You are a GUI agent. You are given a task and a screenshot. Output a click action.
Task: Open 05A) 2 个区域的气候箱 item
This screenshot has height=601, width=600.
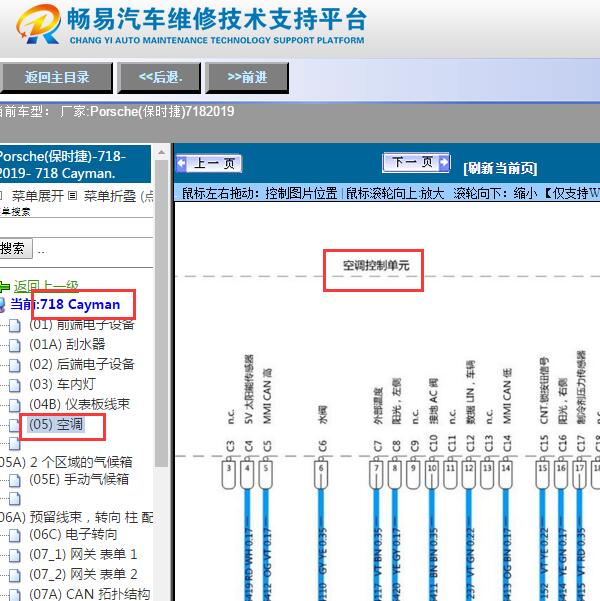(x=66, y=462)
